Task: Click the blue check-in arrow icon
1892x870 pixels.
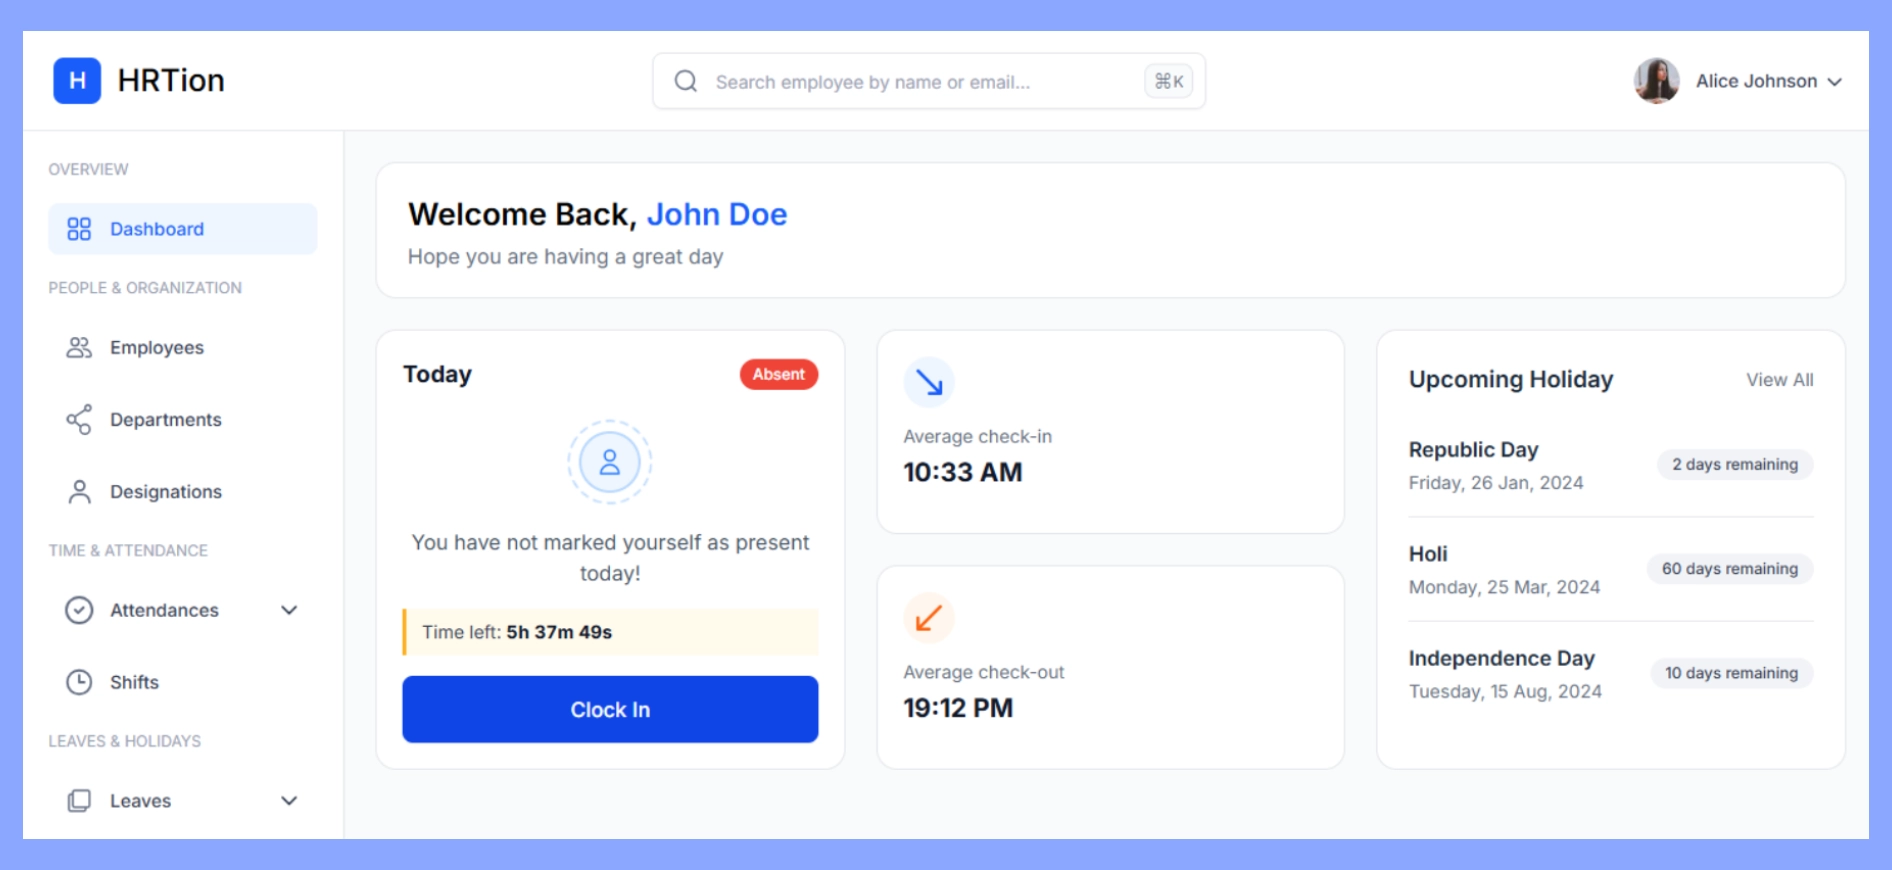Action: point(929,382)
